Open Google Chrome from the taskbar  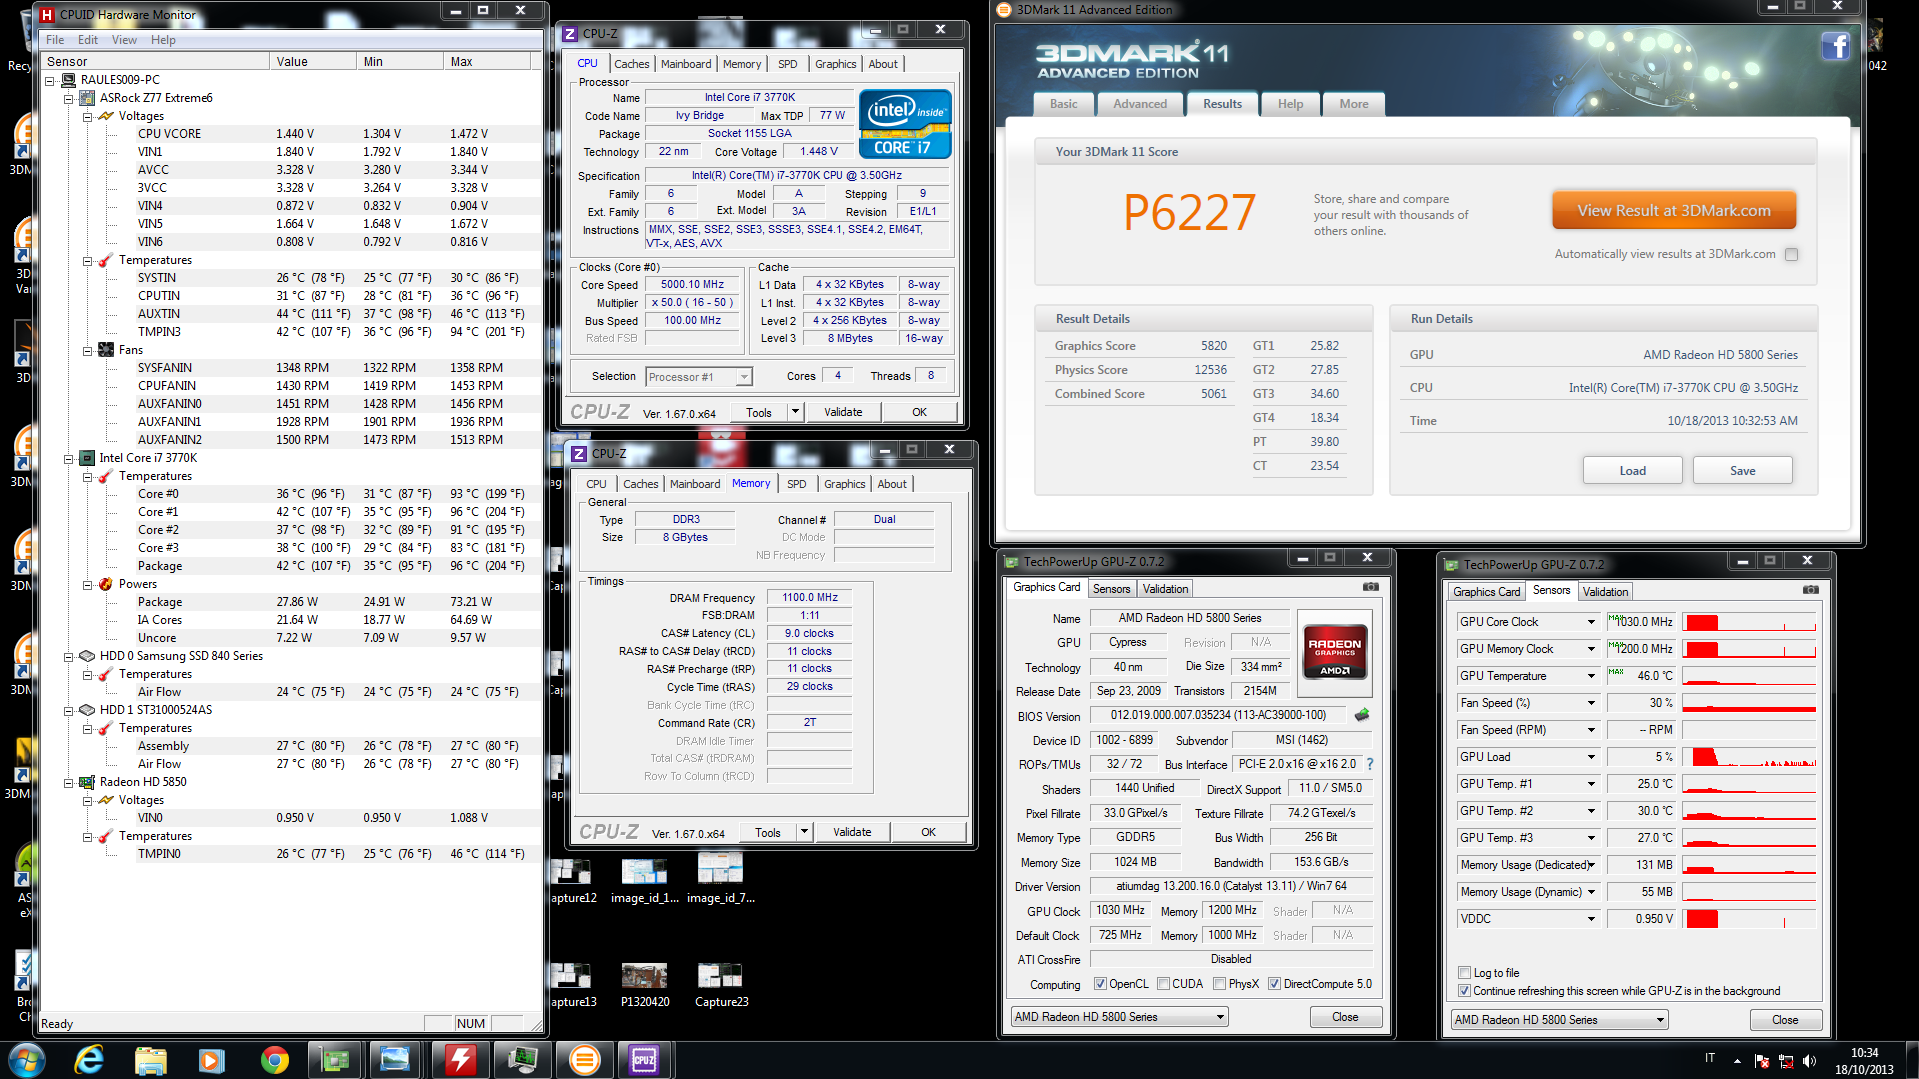coord(274,1060)
